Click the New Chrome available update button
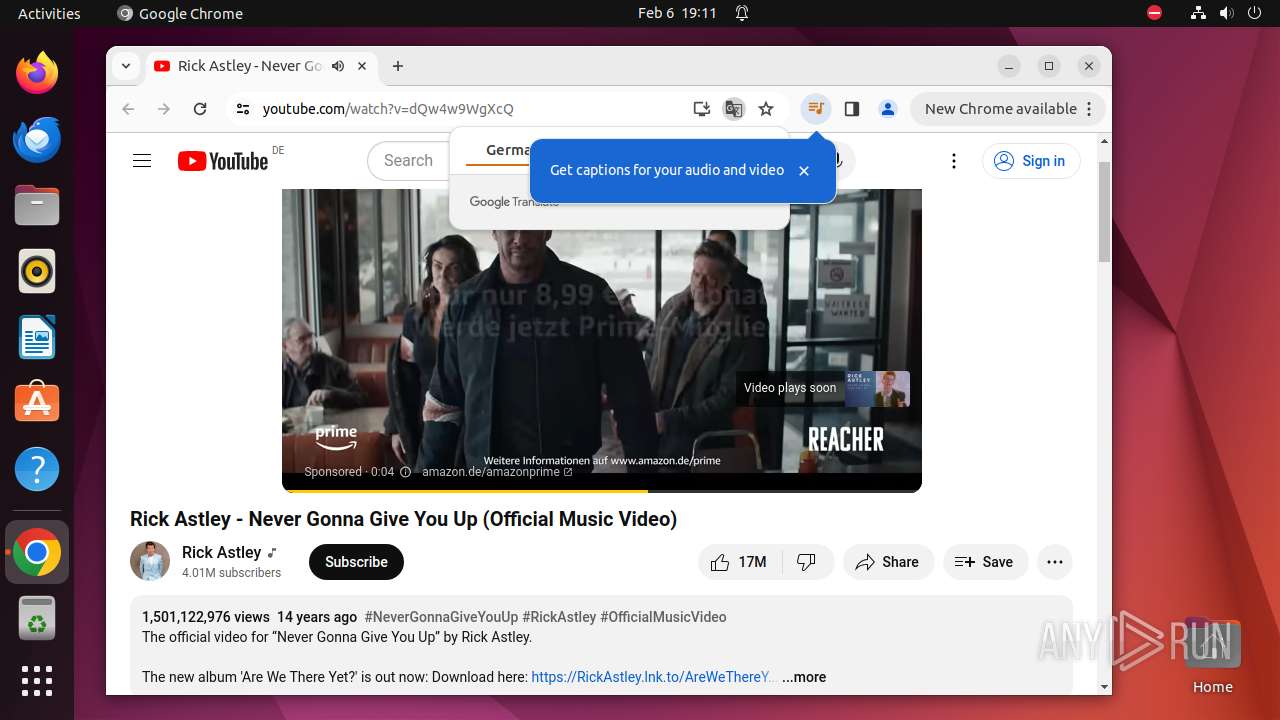Image resolution: width=1280 pixels, height=720 pixels. pos(1008,109)
